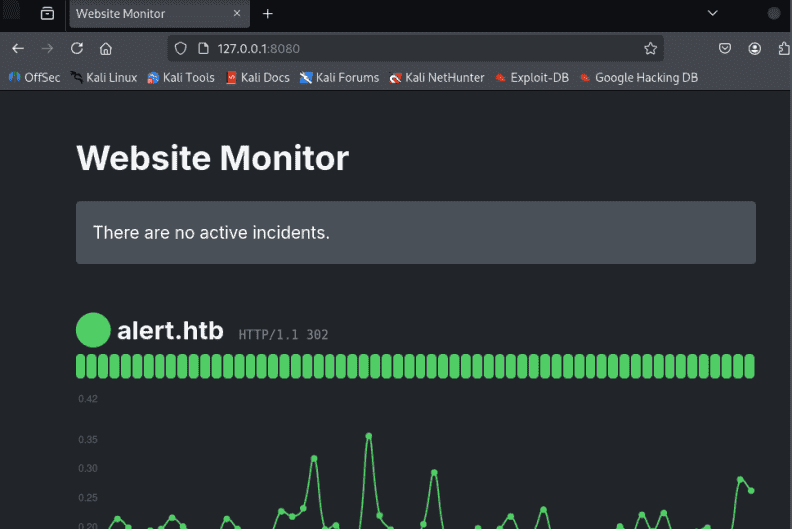Expand the list all tabs chevron
This screenshot has height=529, width=792.
click(713, 13)
